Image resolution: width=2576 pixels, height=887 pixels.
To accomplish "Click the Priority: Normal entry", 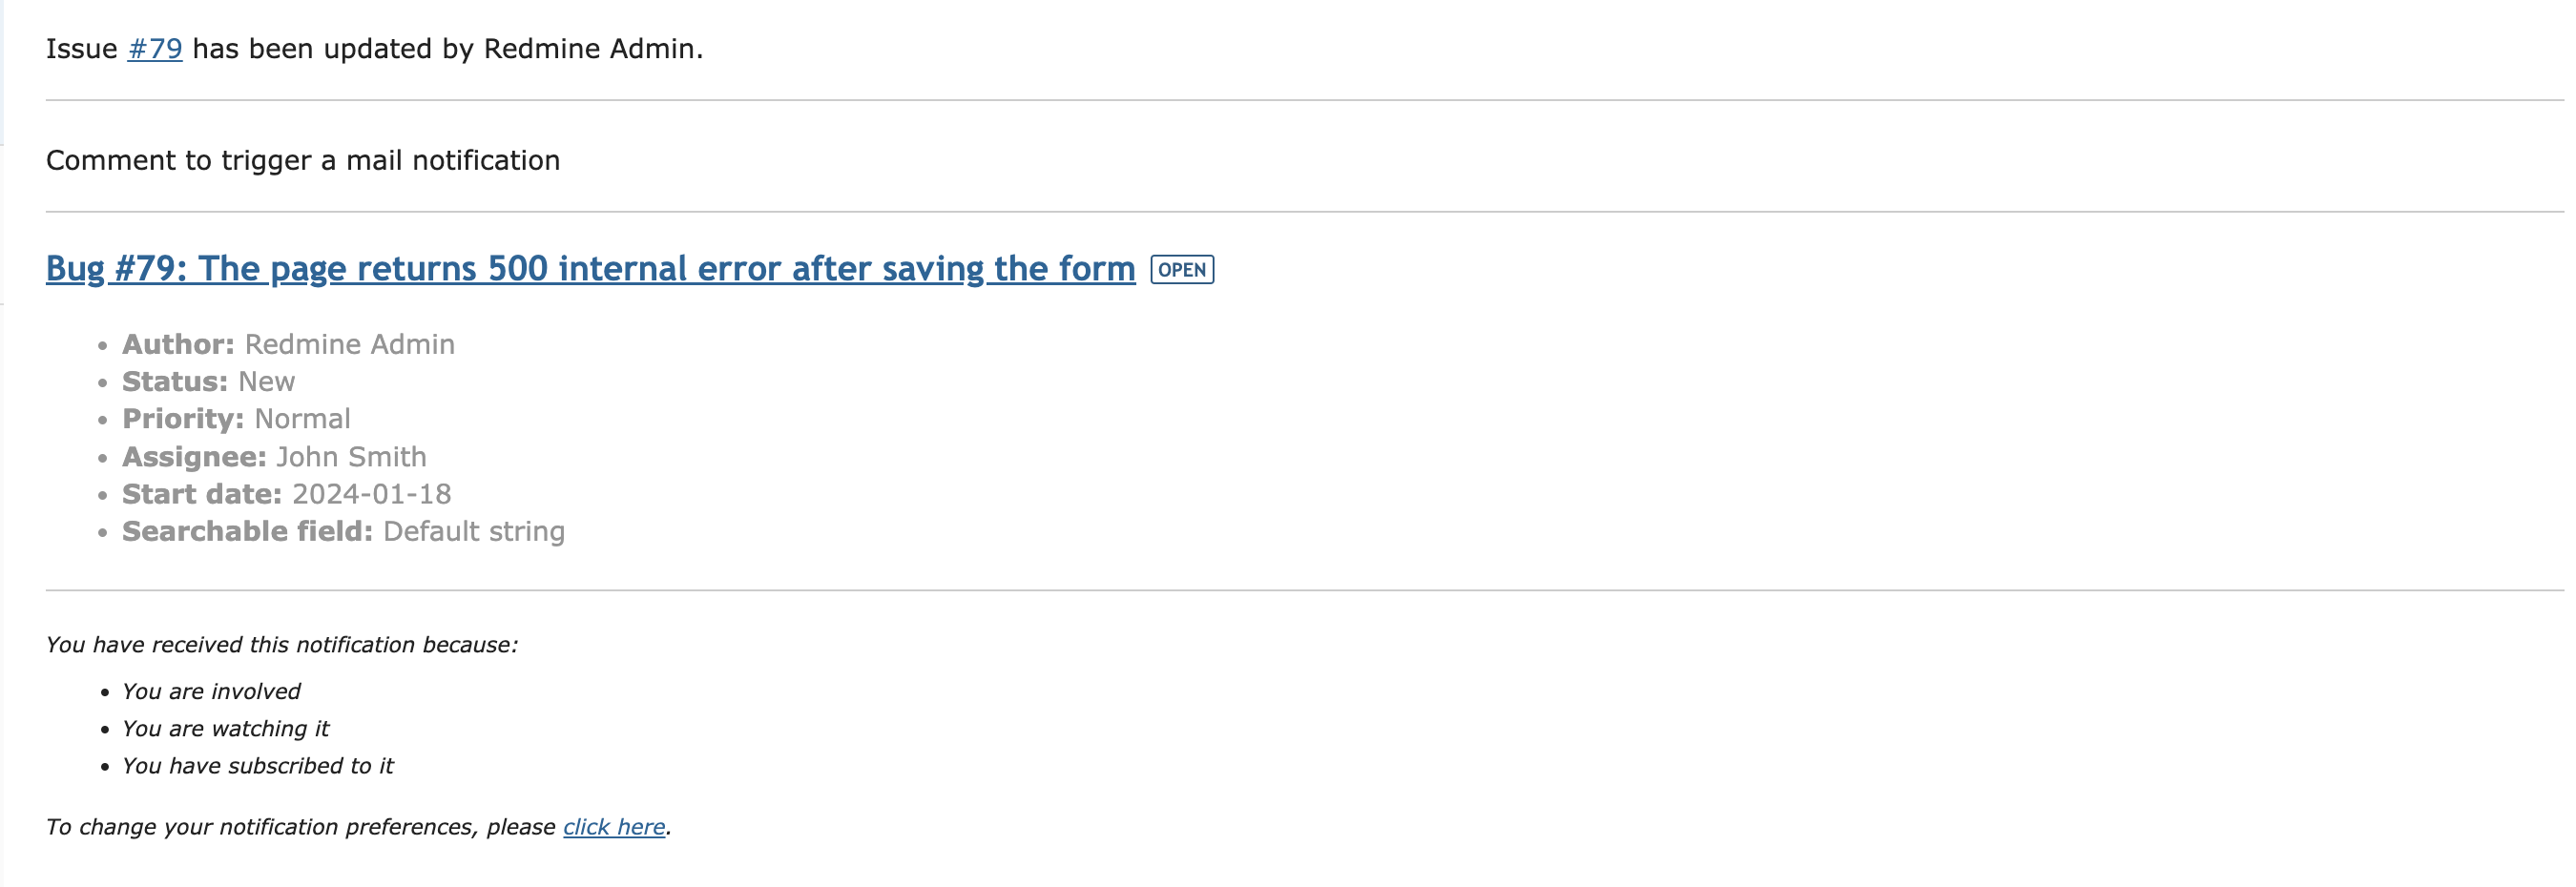I will 236,419.
